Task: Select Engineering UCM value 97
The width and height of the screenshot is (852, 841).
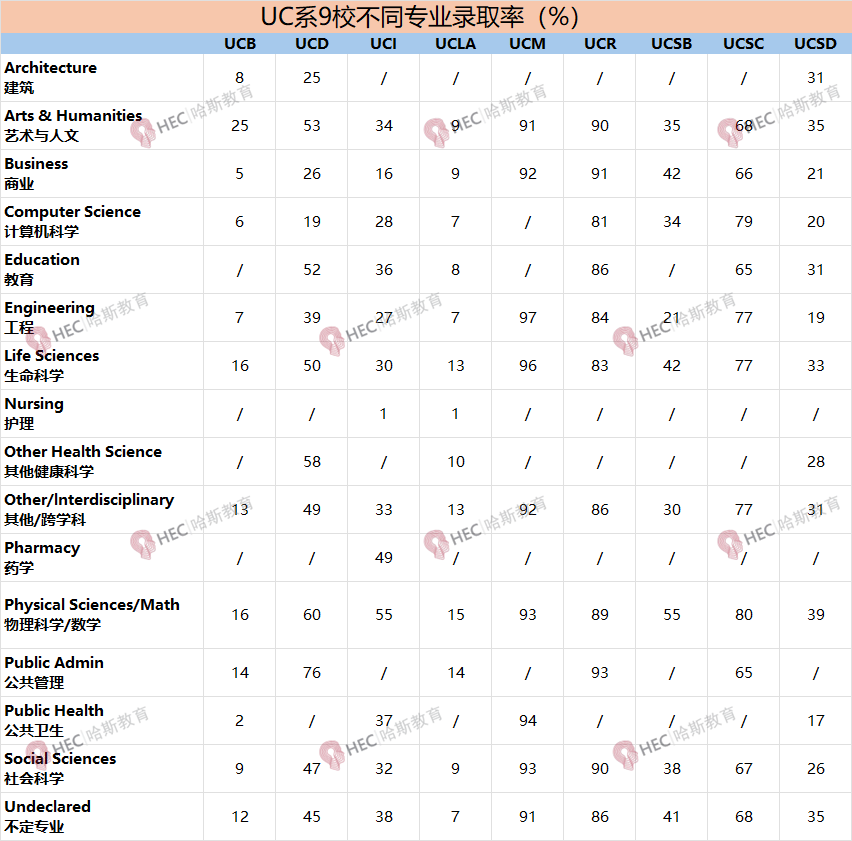Action: 528,317
